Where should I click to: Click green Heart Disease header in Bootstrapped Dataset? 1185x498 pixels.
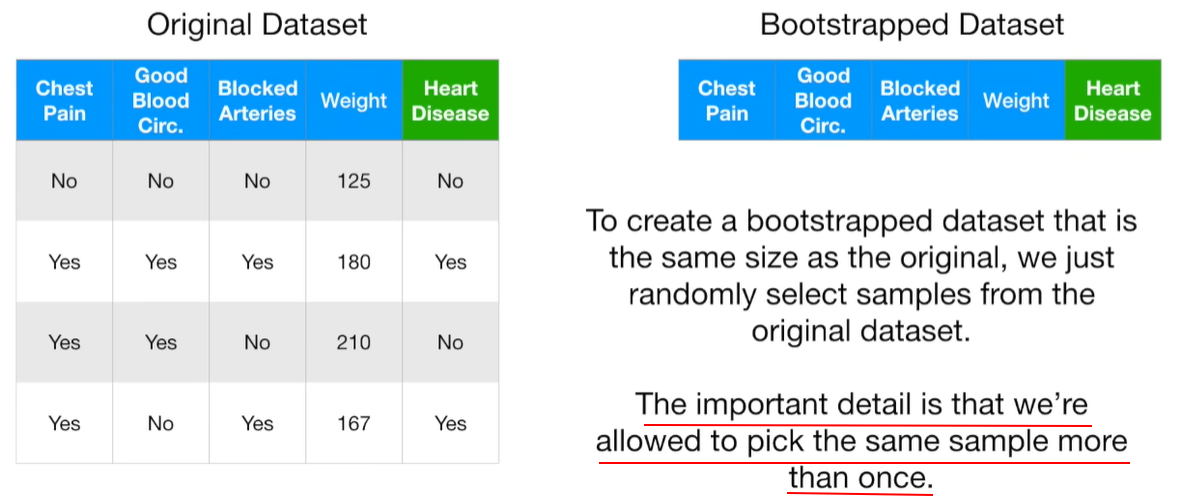(x=1112, y=101)
